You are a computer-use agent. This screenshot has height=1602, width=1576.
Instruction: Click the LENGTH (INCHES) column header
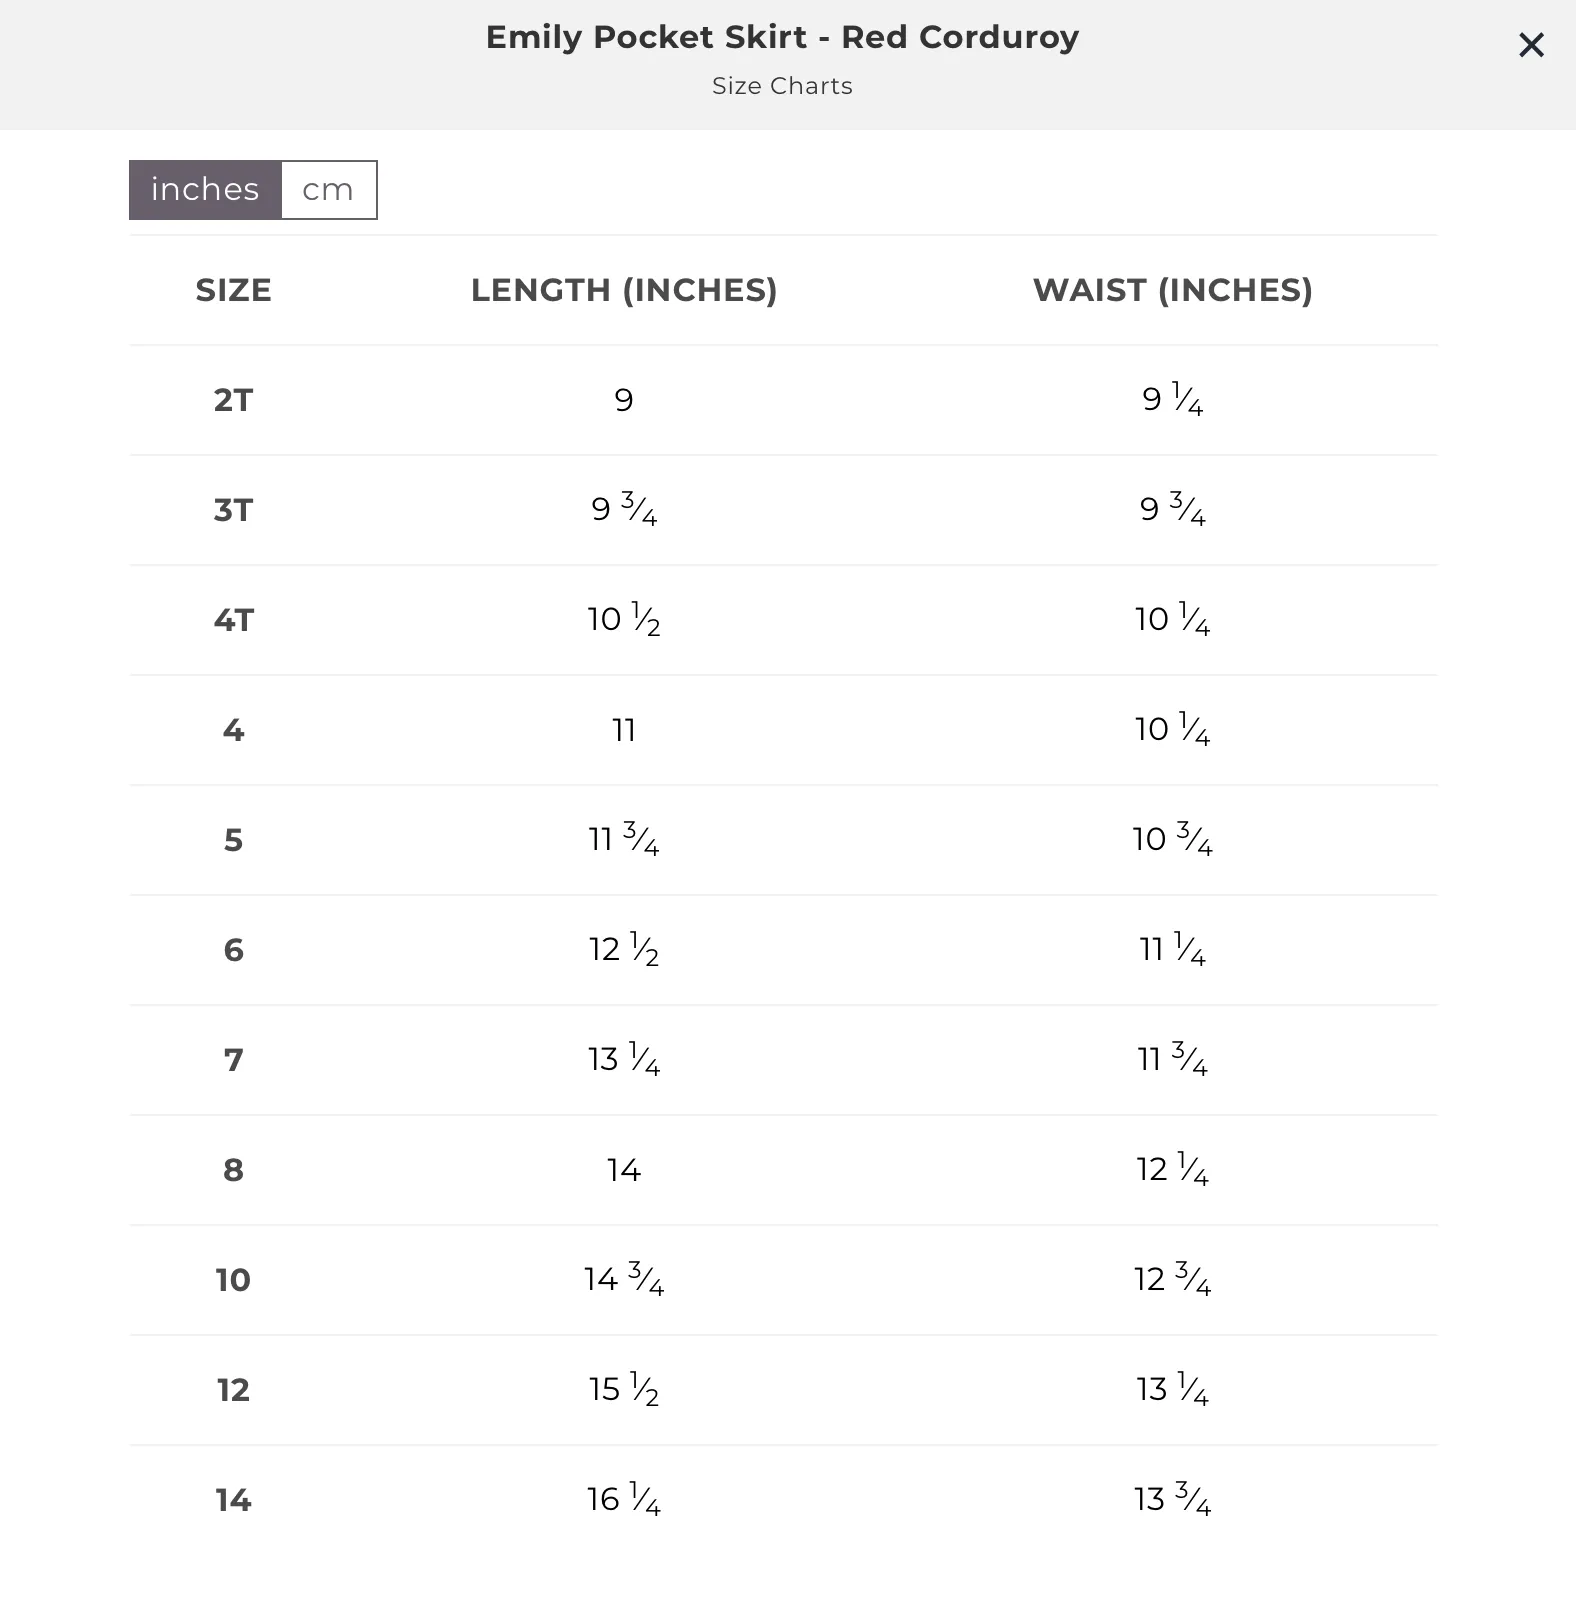coord(624,290)
